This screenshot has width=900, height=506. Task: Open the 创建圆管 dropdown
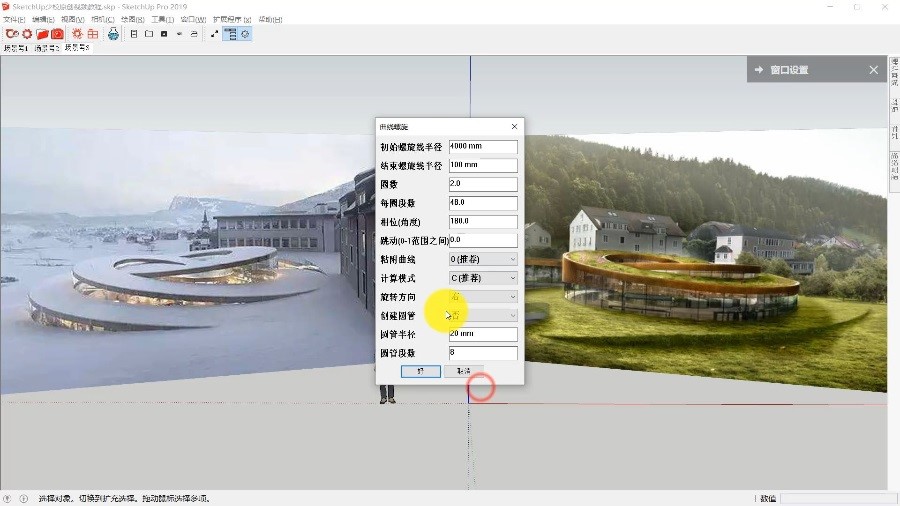point(483,315)
